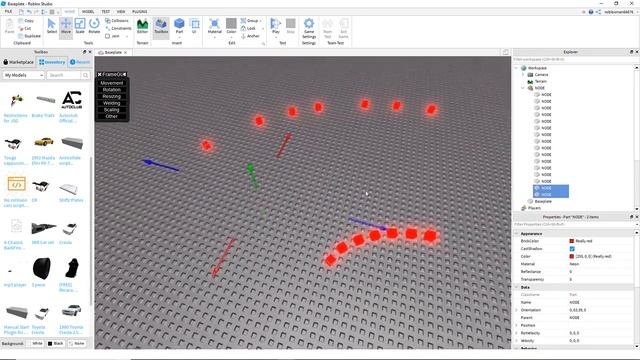Set background to White in toolbox

pyautogui.click(x=35, y=344)
